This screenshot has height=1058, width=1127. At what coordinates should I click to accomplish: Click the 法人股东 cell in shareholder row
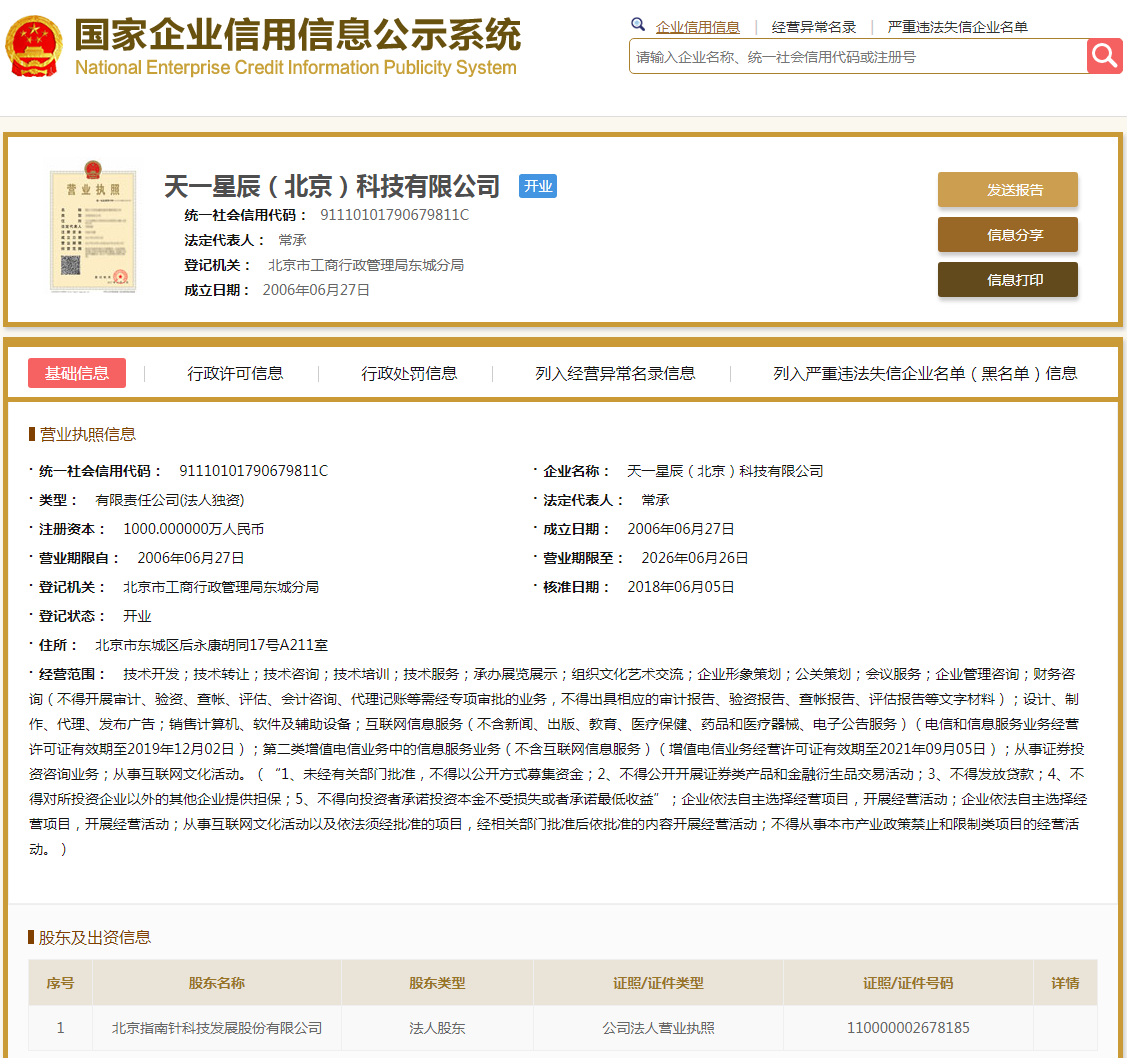click(x=437, y=1028)
